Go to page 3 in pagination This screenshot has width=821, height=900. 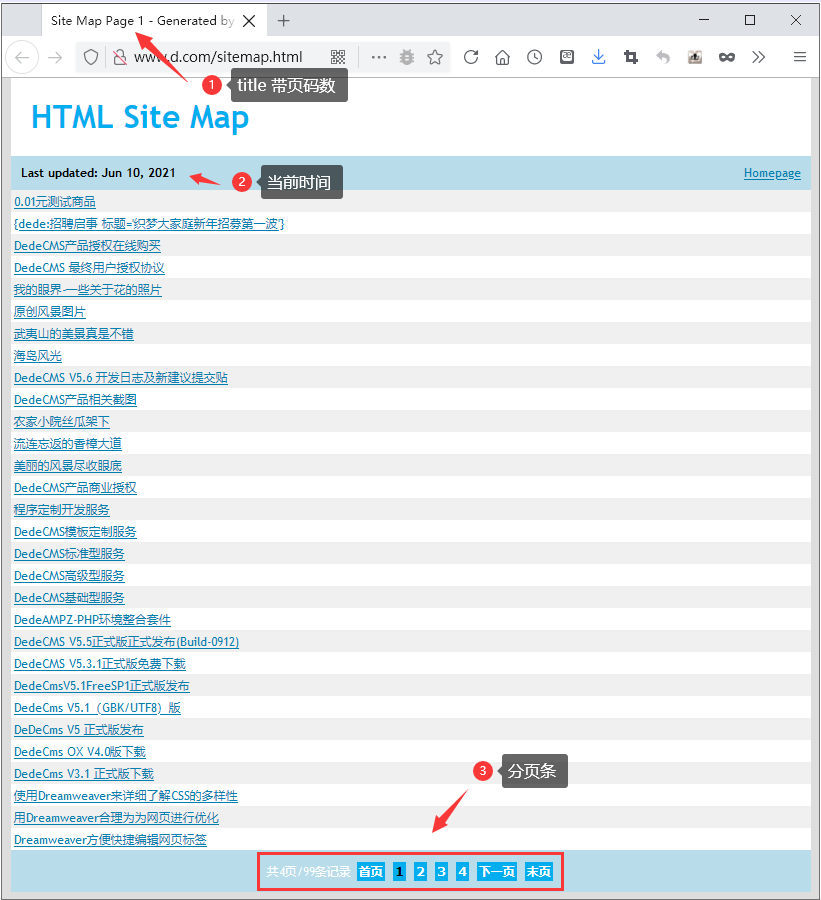[441, 872]
